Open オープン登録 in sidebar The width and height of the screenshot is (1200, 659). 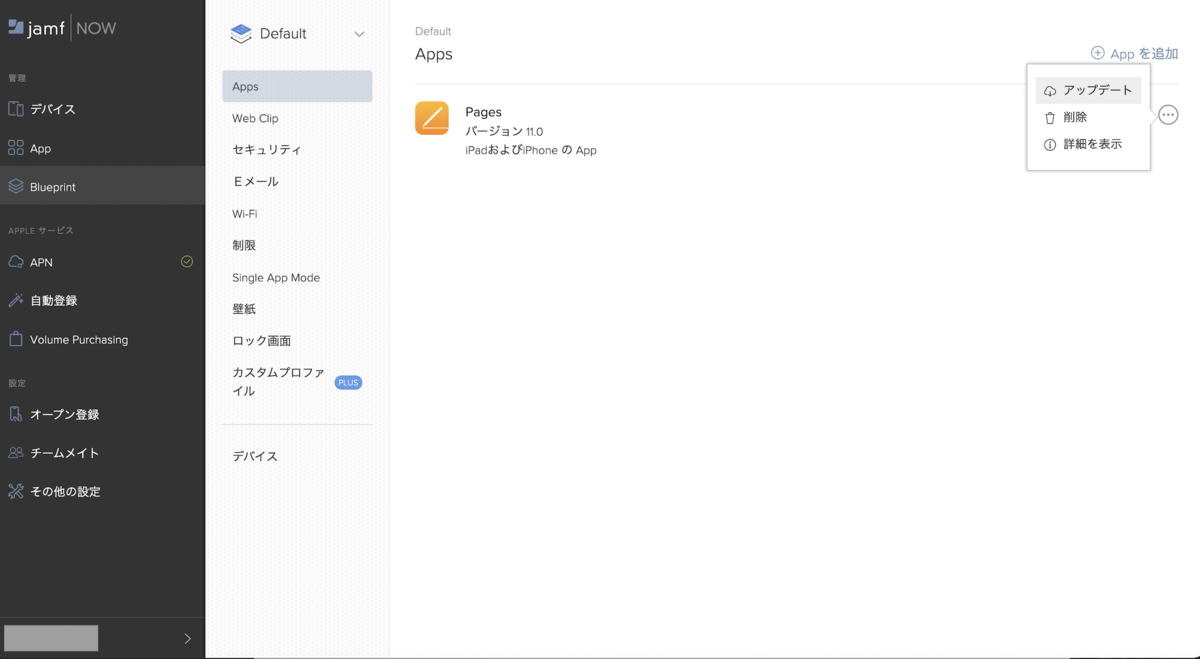(102, 414)
